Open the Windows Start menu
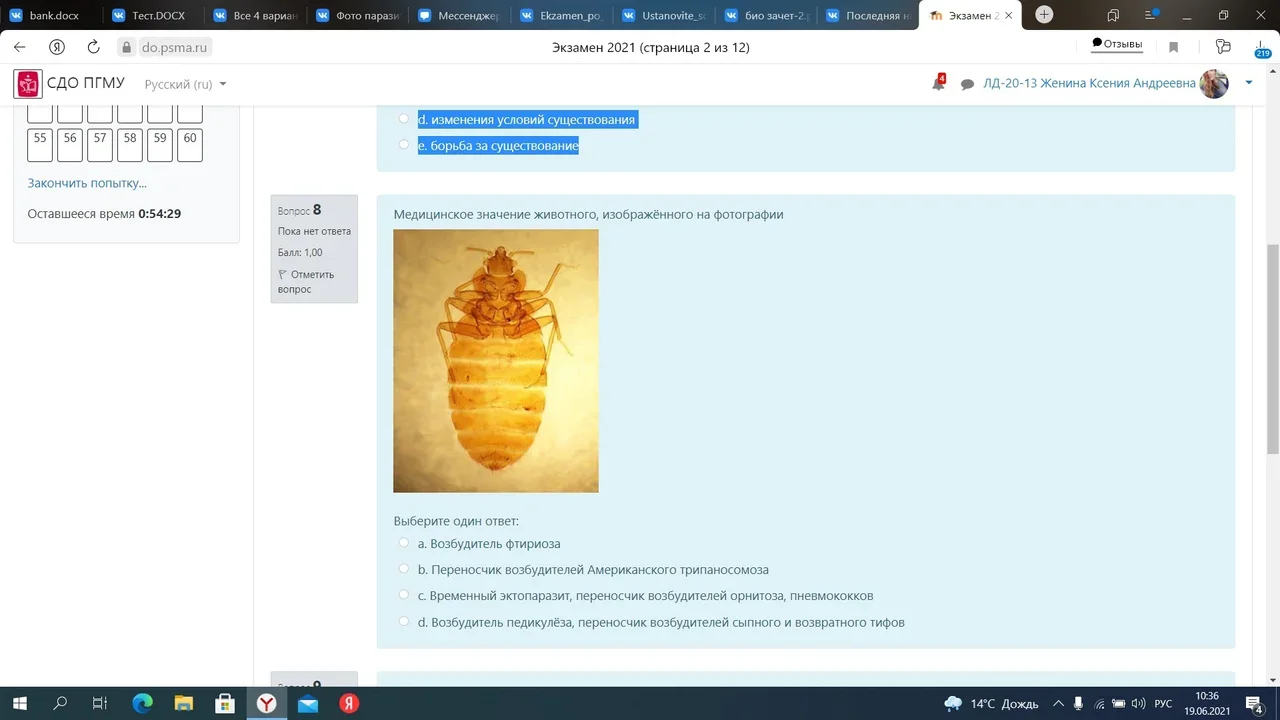Viewport: 1280px width, 720px height. pos(19,703)
